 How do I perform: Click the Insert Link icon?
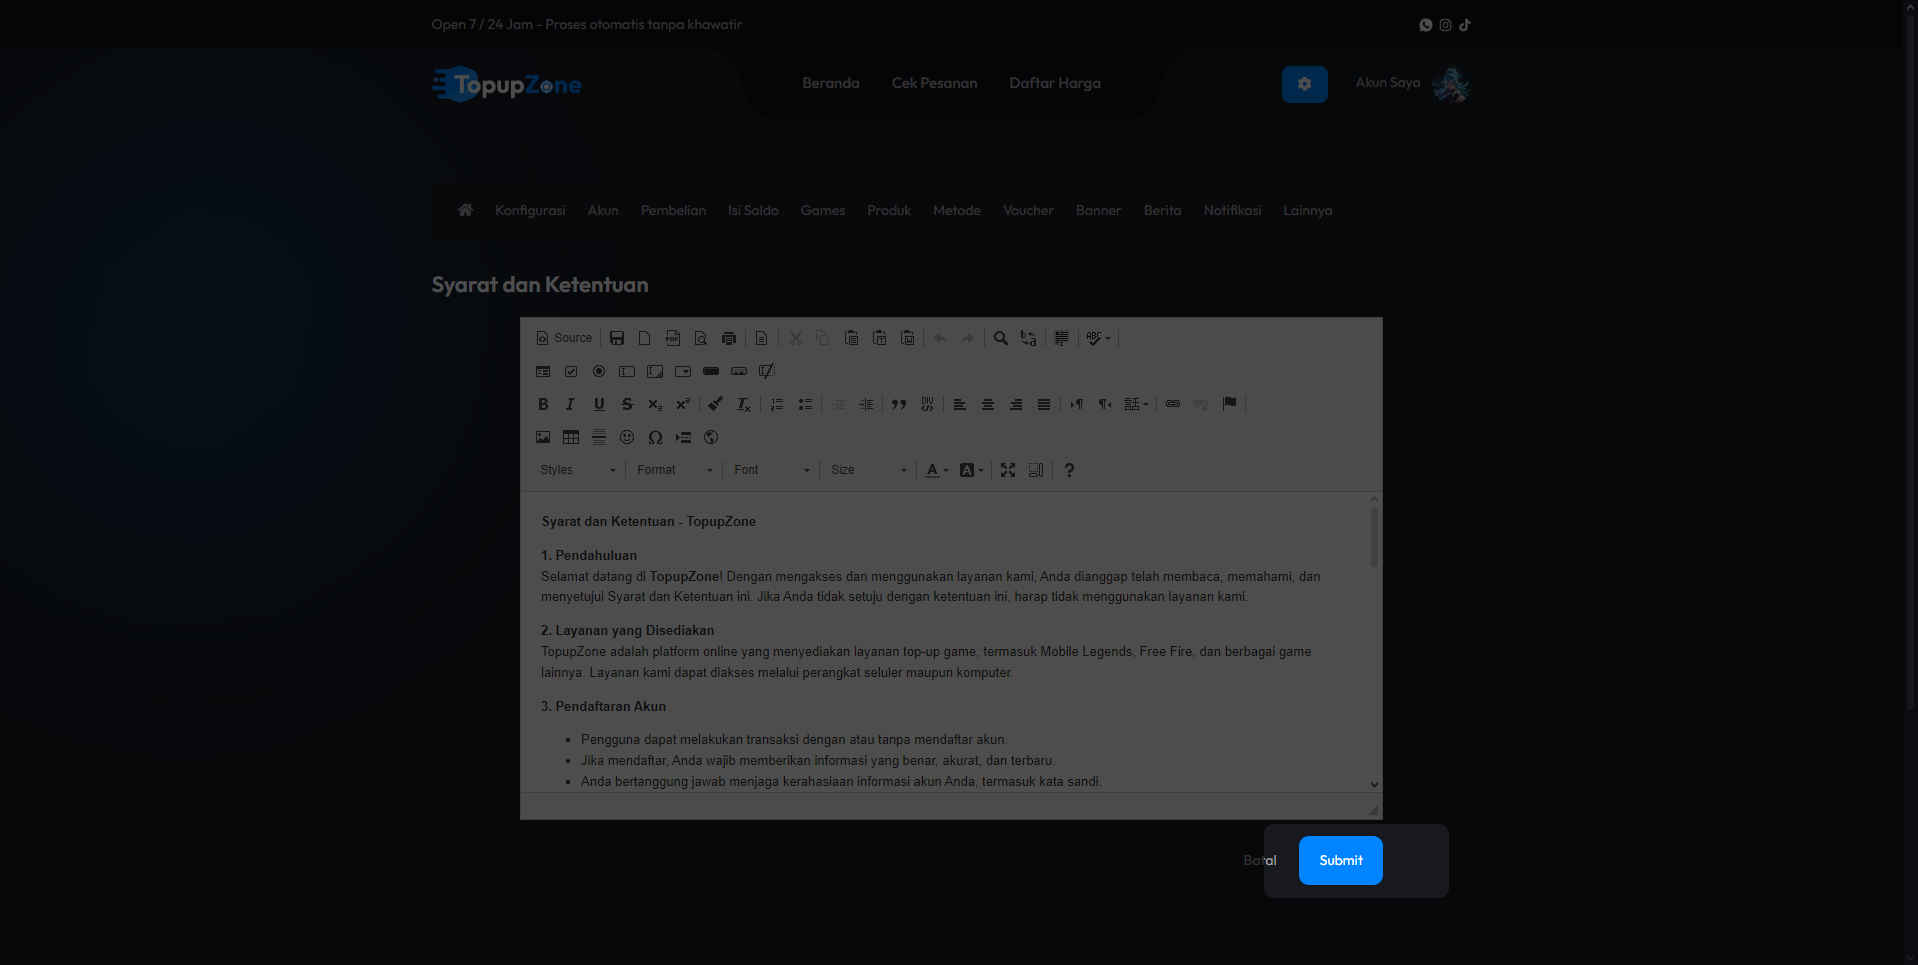(1173, 404)
